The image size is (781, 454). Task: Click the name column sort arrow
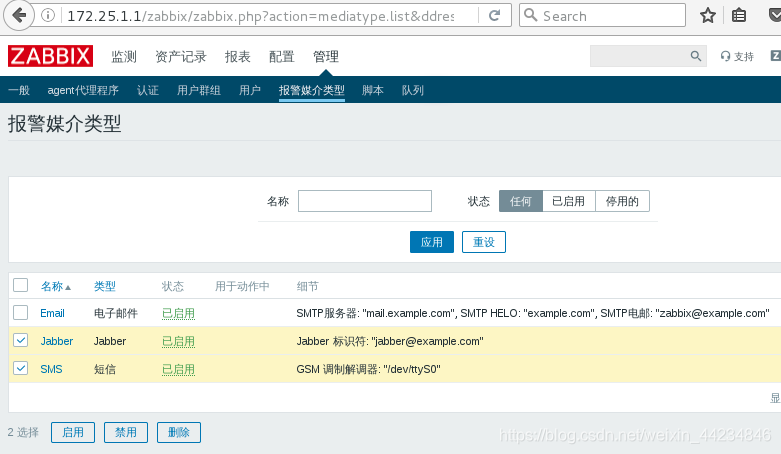[x=68, y=288]
